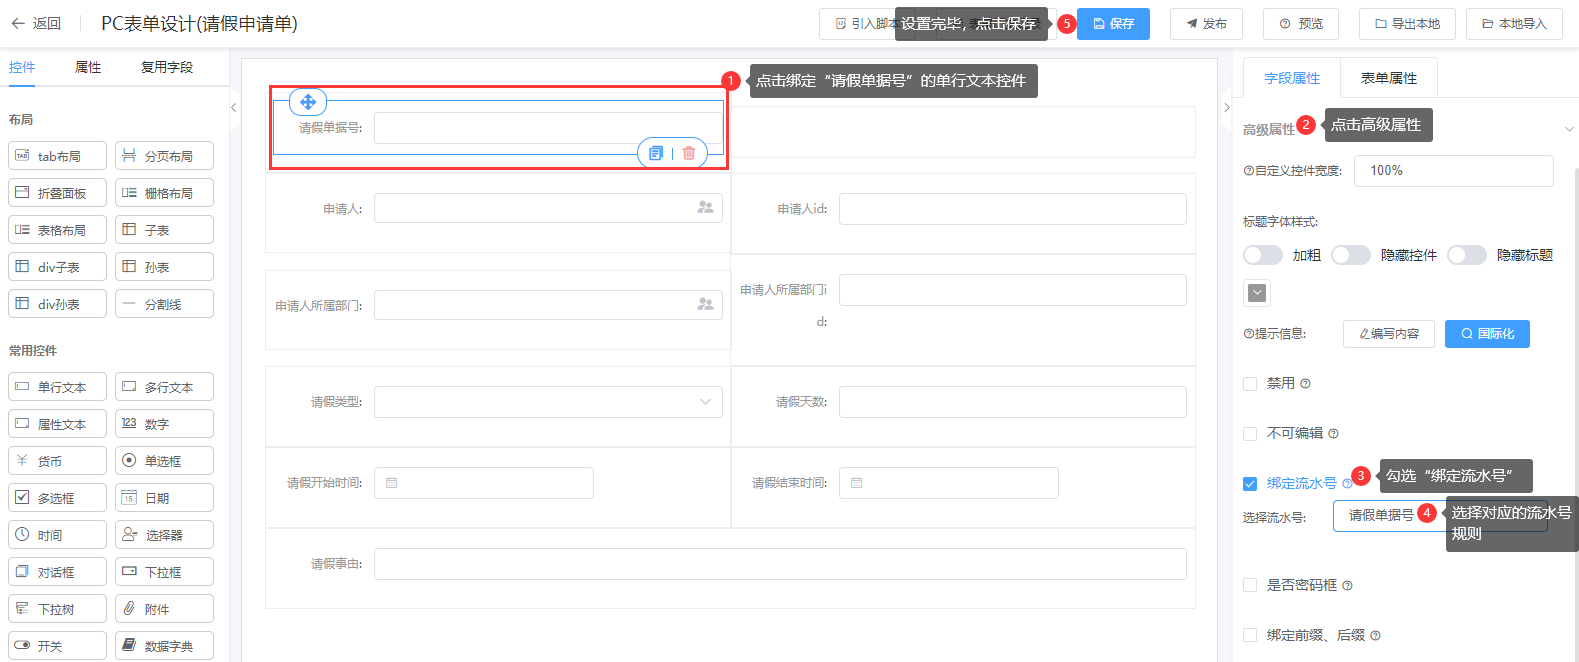Screen dimensions: 1579x662
Task: Click the 请假事由 input field
Action: coord(780,564)
